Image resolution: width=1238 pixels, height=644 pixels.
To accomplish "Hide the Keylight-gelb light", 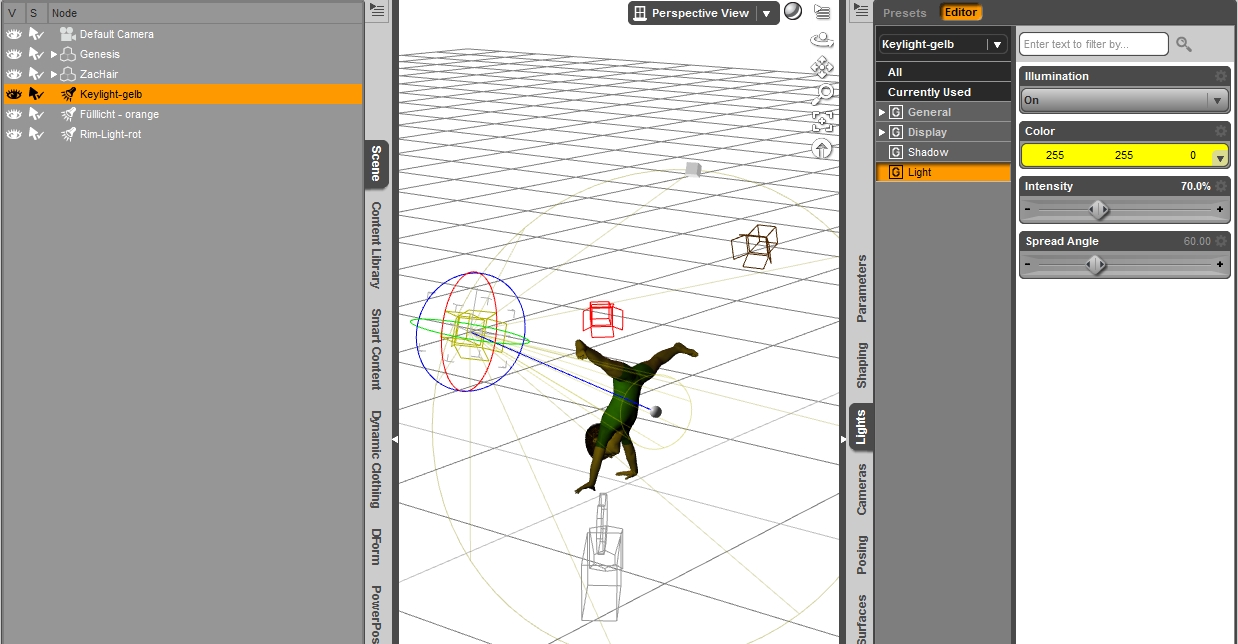I will click(x=14, y=94).
